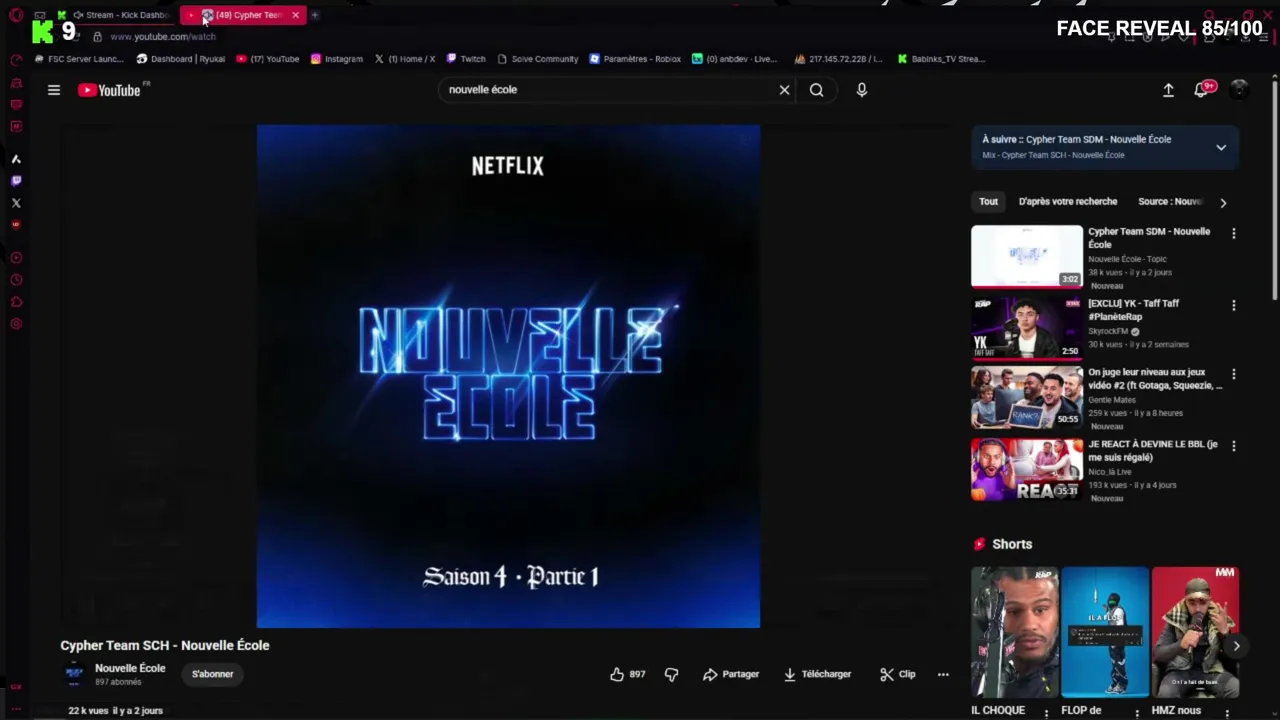Click the www.youtube.com/watch address bar
This screenshot has width=1280, height=720.
(163, 37)
